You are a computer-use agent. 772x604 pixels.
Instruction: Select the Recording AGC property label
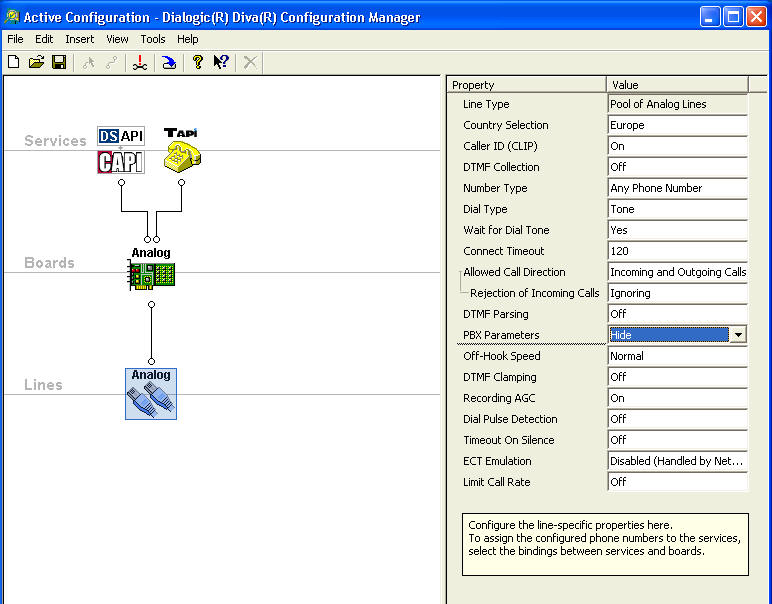tap(499, 398)
